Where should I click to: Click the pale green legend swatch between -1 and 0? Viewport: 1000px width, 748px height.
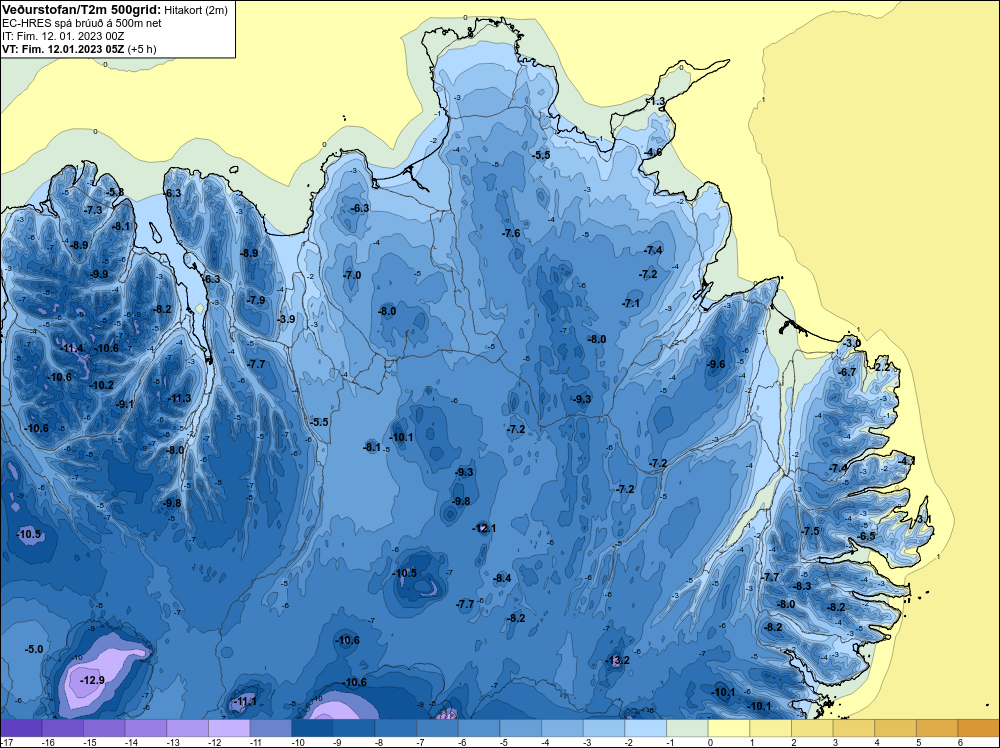688,728
